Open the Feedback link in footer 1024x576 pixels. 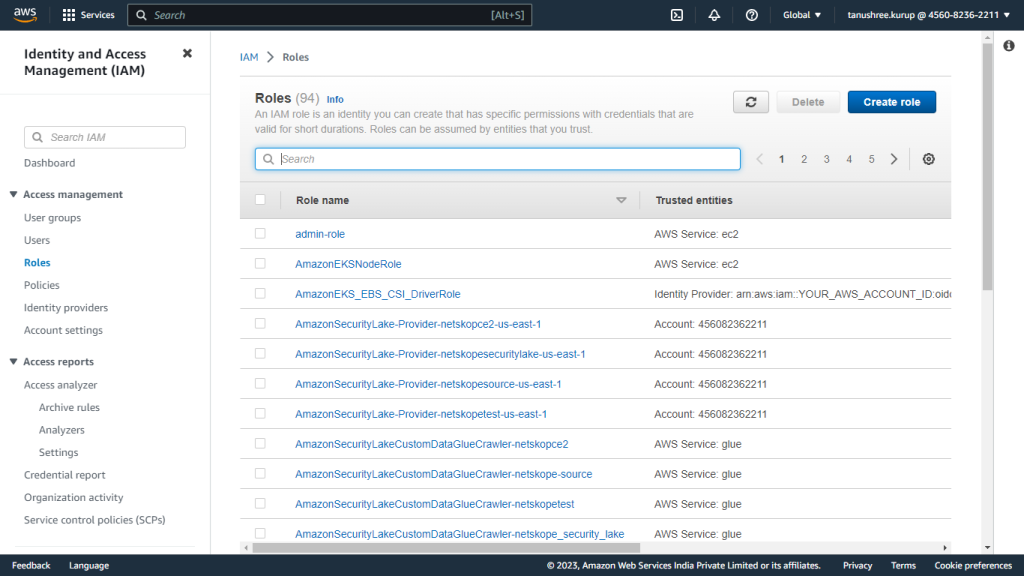pos(31,566)
